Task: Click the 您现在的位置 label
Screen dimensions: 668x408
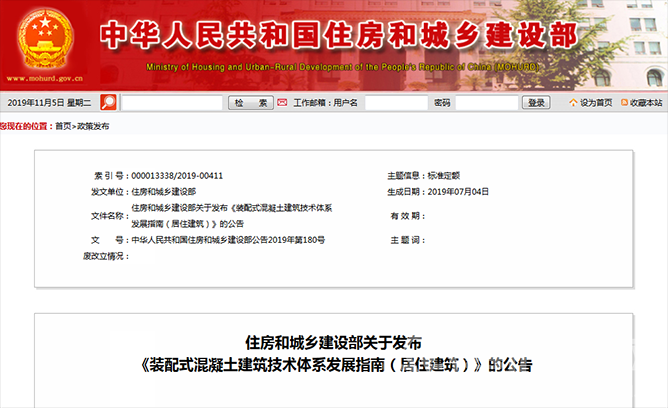Action: click(x=26, y=126)
